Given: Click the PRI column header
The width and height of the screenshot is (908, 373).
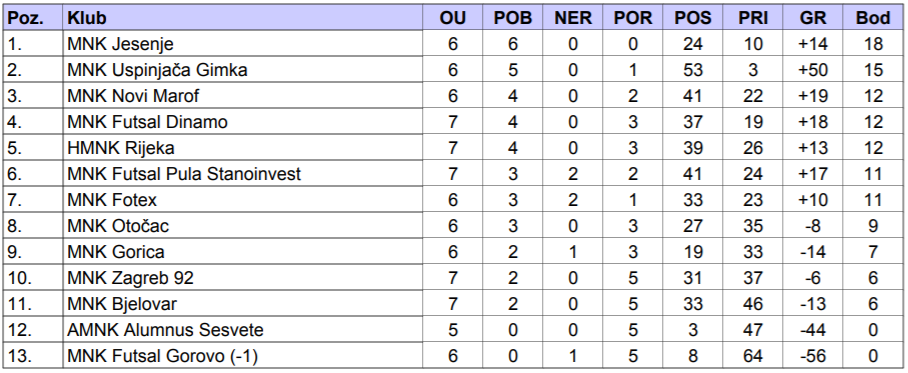Looking at the screenshot, I should [x=753, y=18].
